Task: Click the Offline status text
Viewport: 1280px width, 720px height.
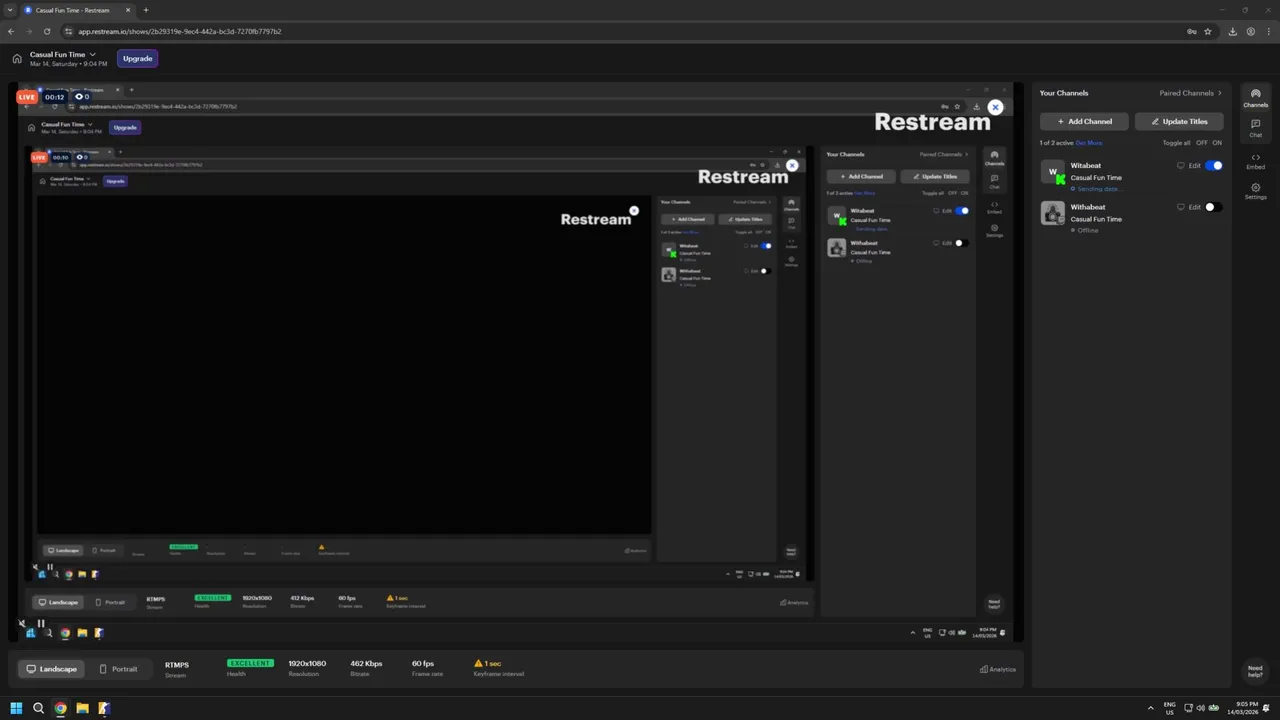Action: coord(1087,230)
